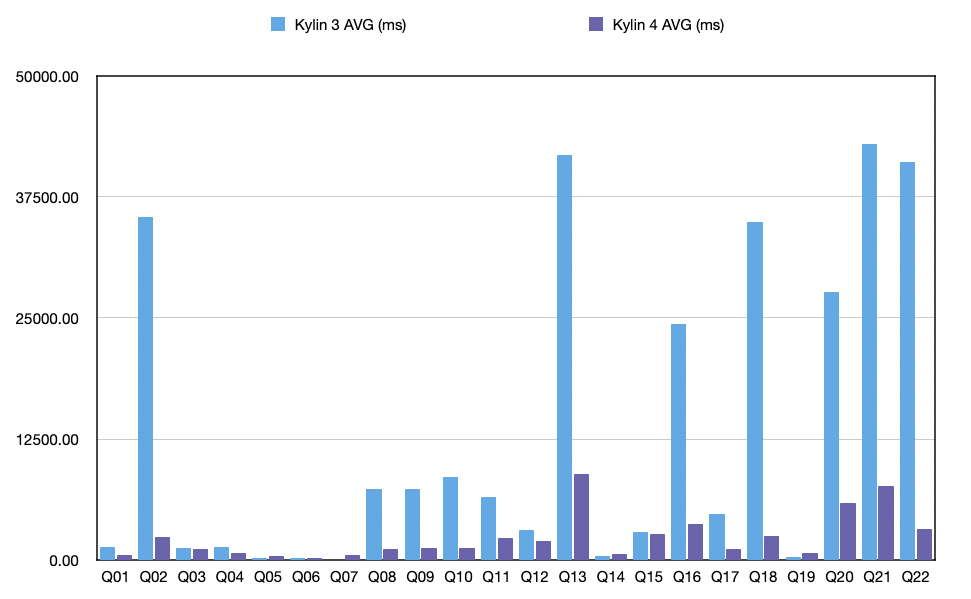971x599 pixels.
Task: Select the blue Kylin 3 bar for Q18
Action: pyautogui.click(x=755, y=391)
